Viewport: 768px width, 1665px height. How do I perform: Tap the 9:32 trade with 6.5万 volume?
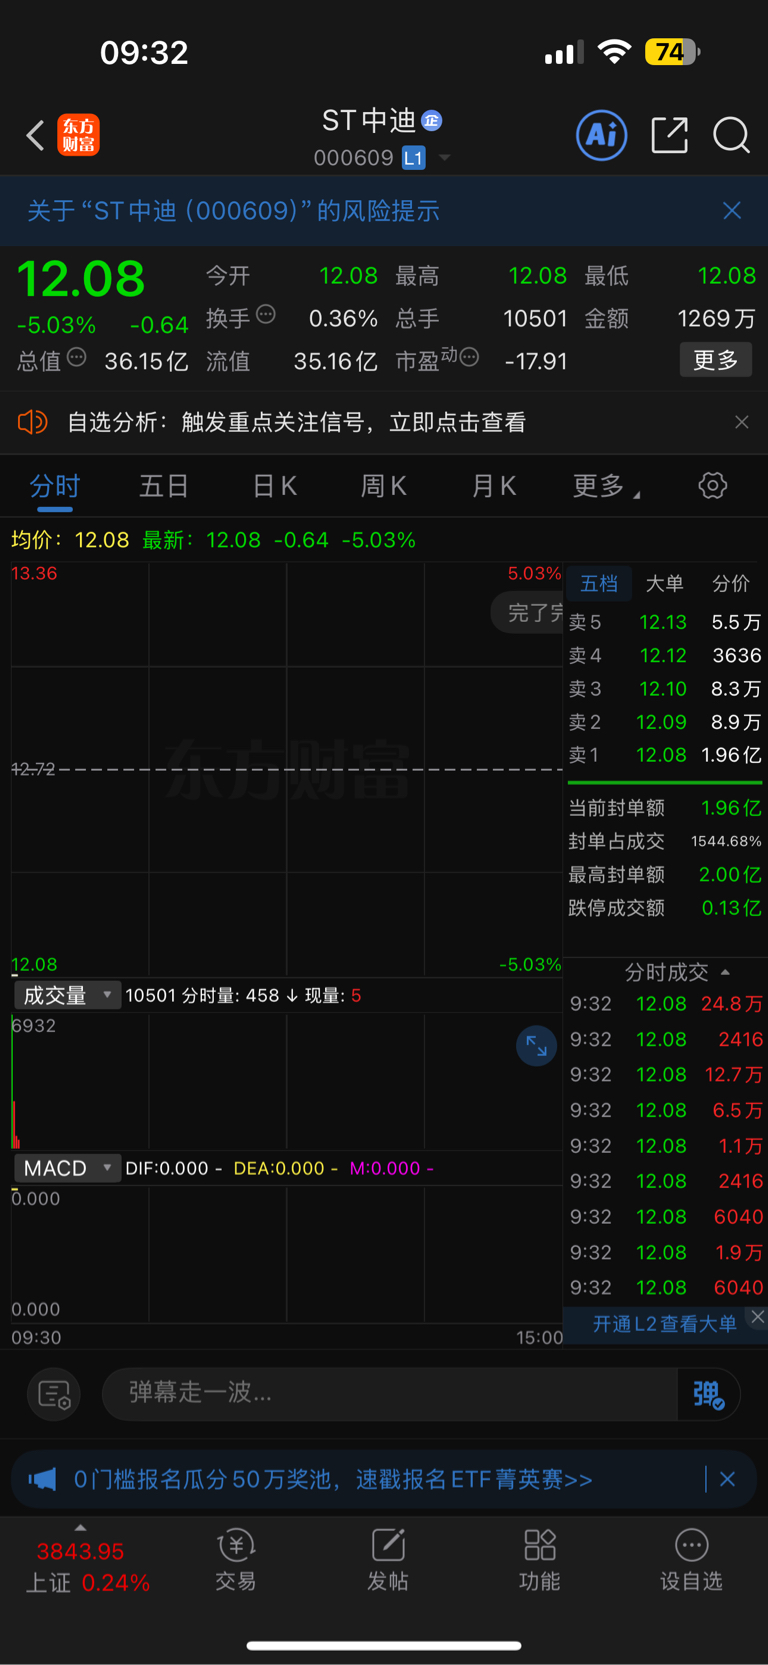[x=666, y=1110]
